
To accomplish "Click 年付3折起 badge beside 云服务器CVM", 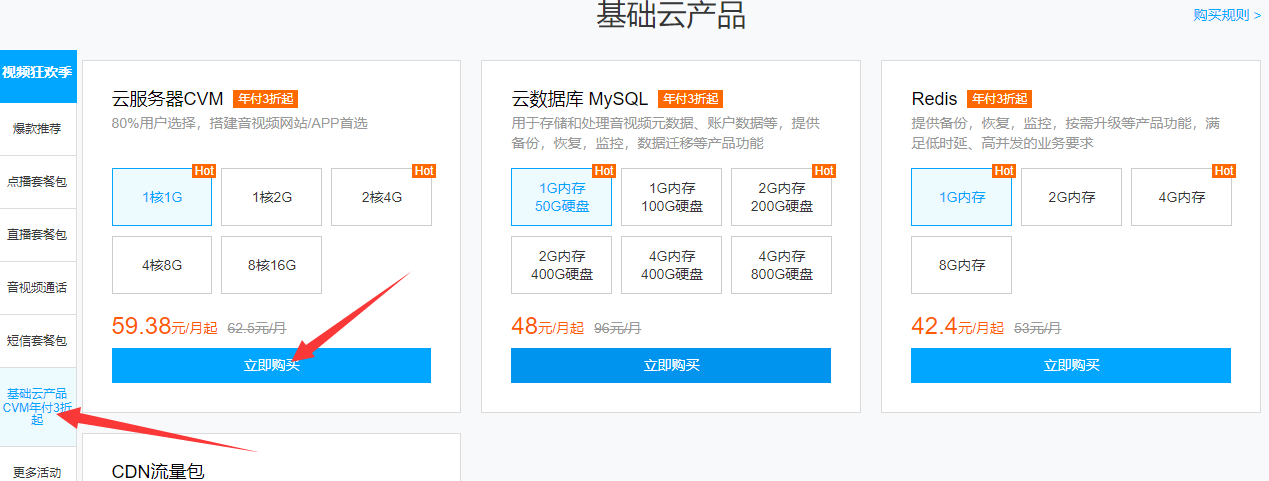I will pos(266,99).
